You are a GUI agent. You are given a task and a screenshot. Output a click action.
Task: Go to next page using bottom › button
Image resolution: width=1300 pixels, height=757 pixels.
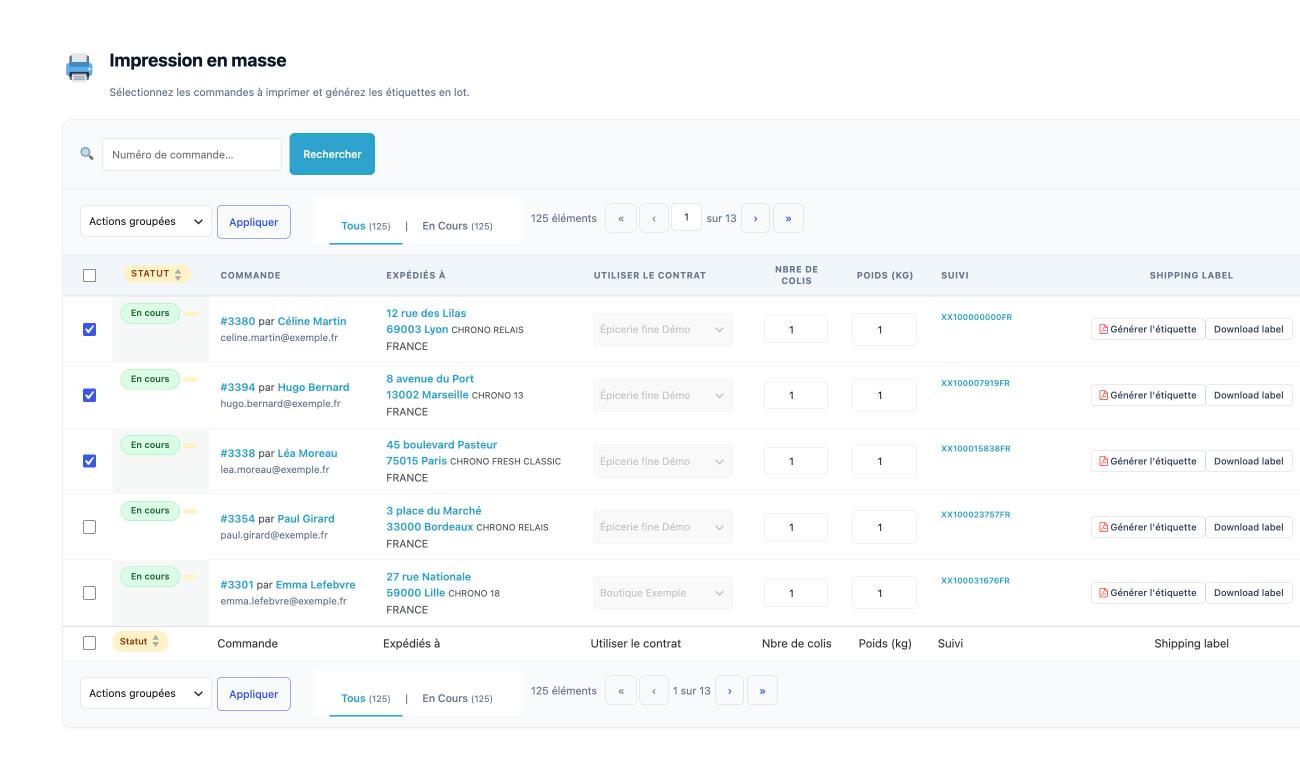tap(730, 691)
